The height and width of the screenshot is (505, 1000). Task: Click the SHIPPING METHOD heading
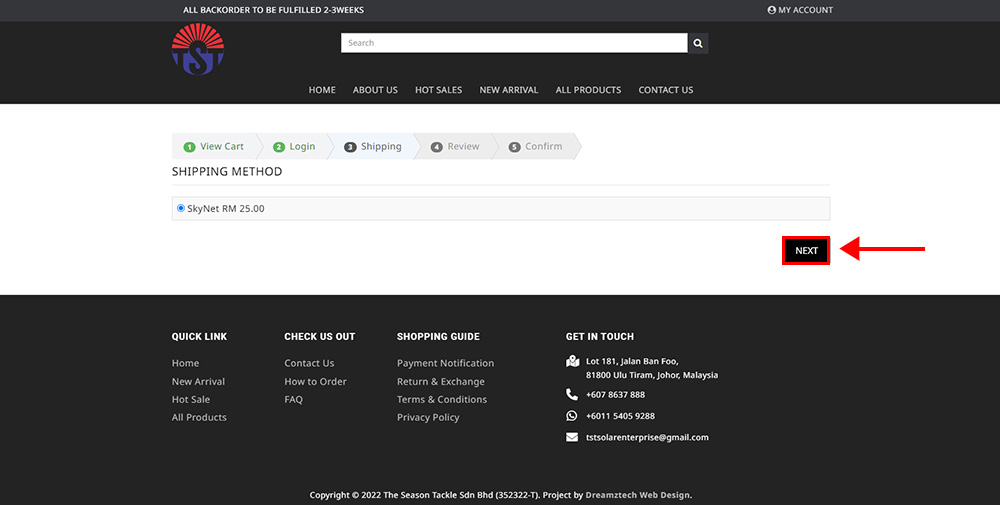[x=227, y=172]
